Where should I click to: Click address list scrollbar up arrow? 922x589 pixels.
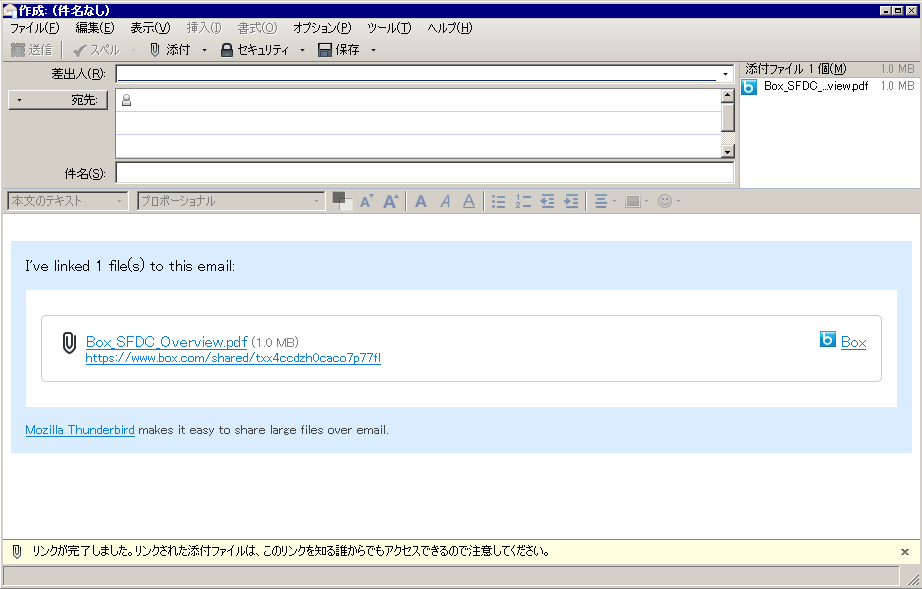pos(727,95)
